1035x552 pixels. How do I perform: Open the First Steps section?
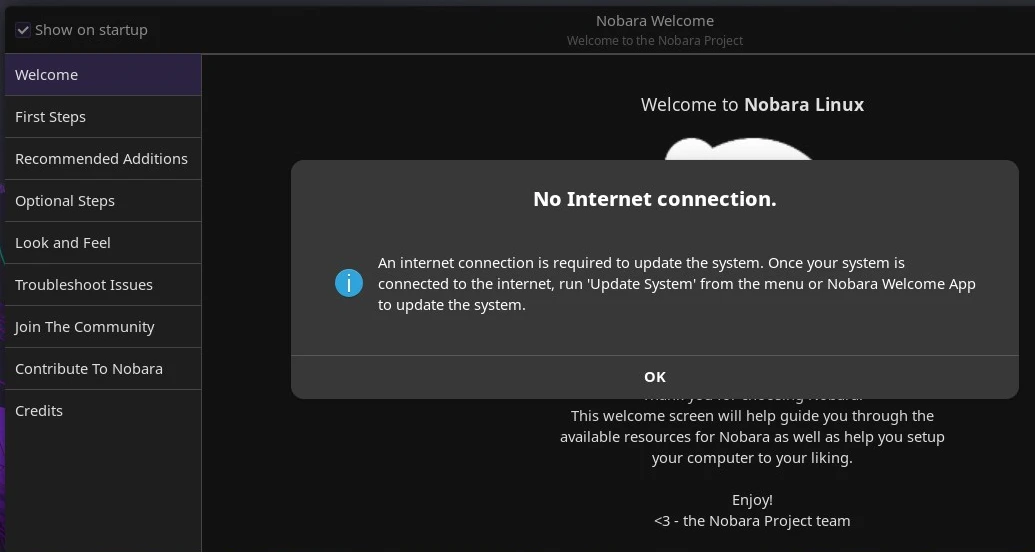[x=103, y=117]
